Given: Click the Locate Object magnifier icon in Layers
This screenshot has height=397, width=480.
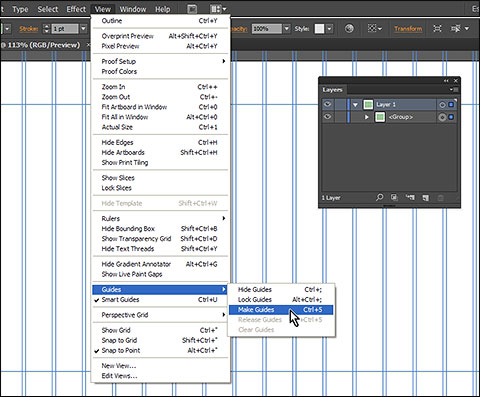Looking at the screenshot, I should (379, 197).
